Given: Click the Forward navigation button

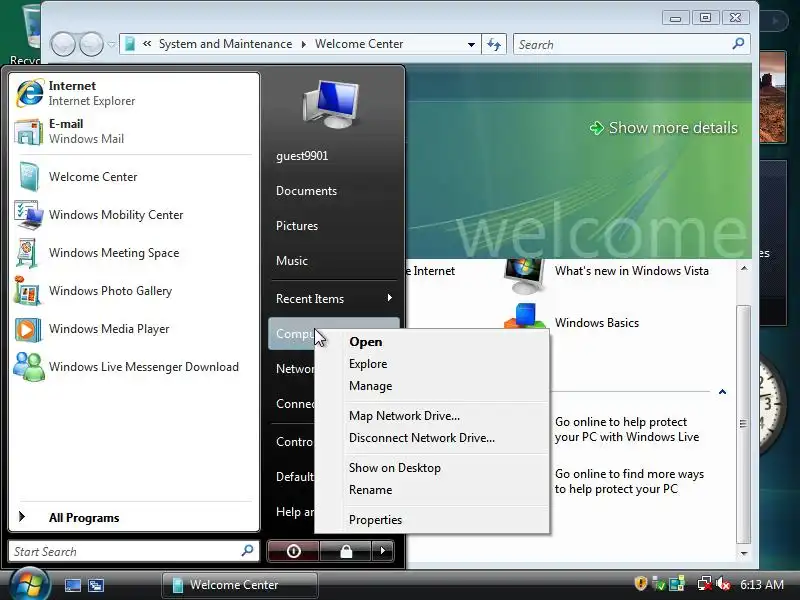Looking at the screenshot, I should tap(92, 44).
